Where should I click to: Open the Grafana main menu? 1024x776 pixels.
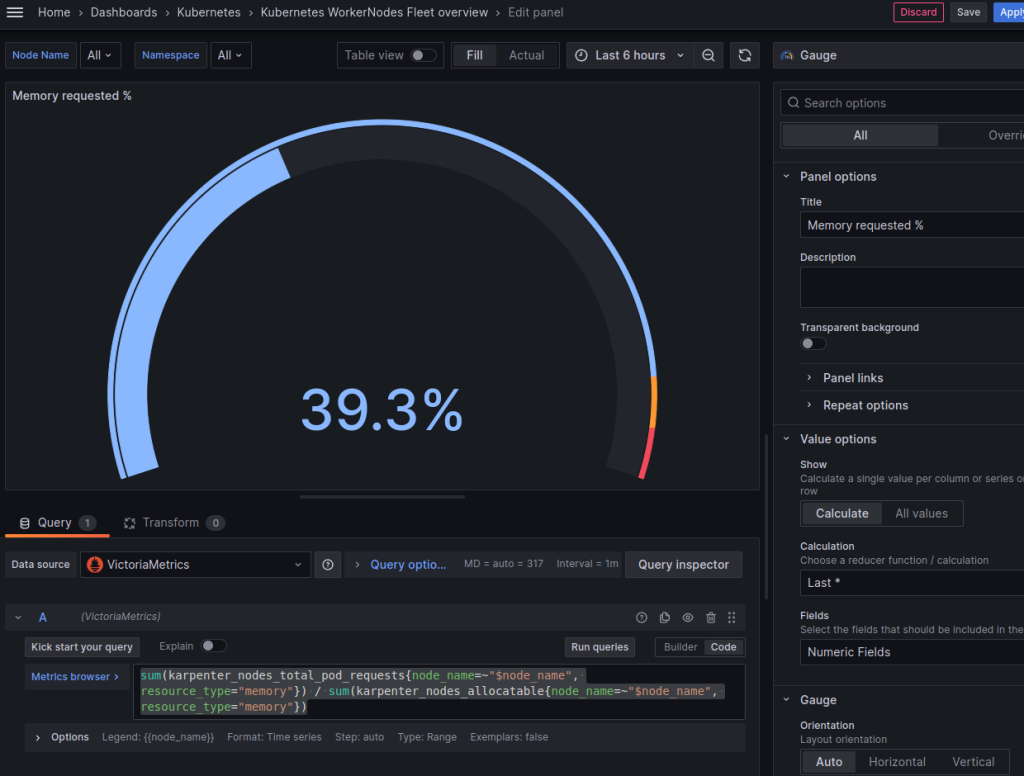pyautogui.click(x=15, y=12)
